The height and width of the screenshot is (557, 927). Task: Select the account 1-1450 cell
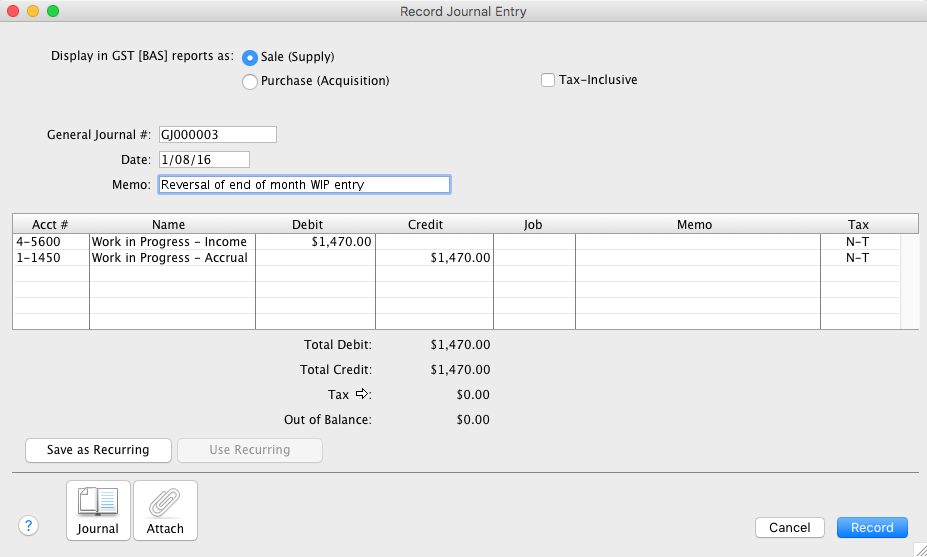[x=50, y=258]
